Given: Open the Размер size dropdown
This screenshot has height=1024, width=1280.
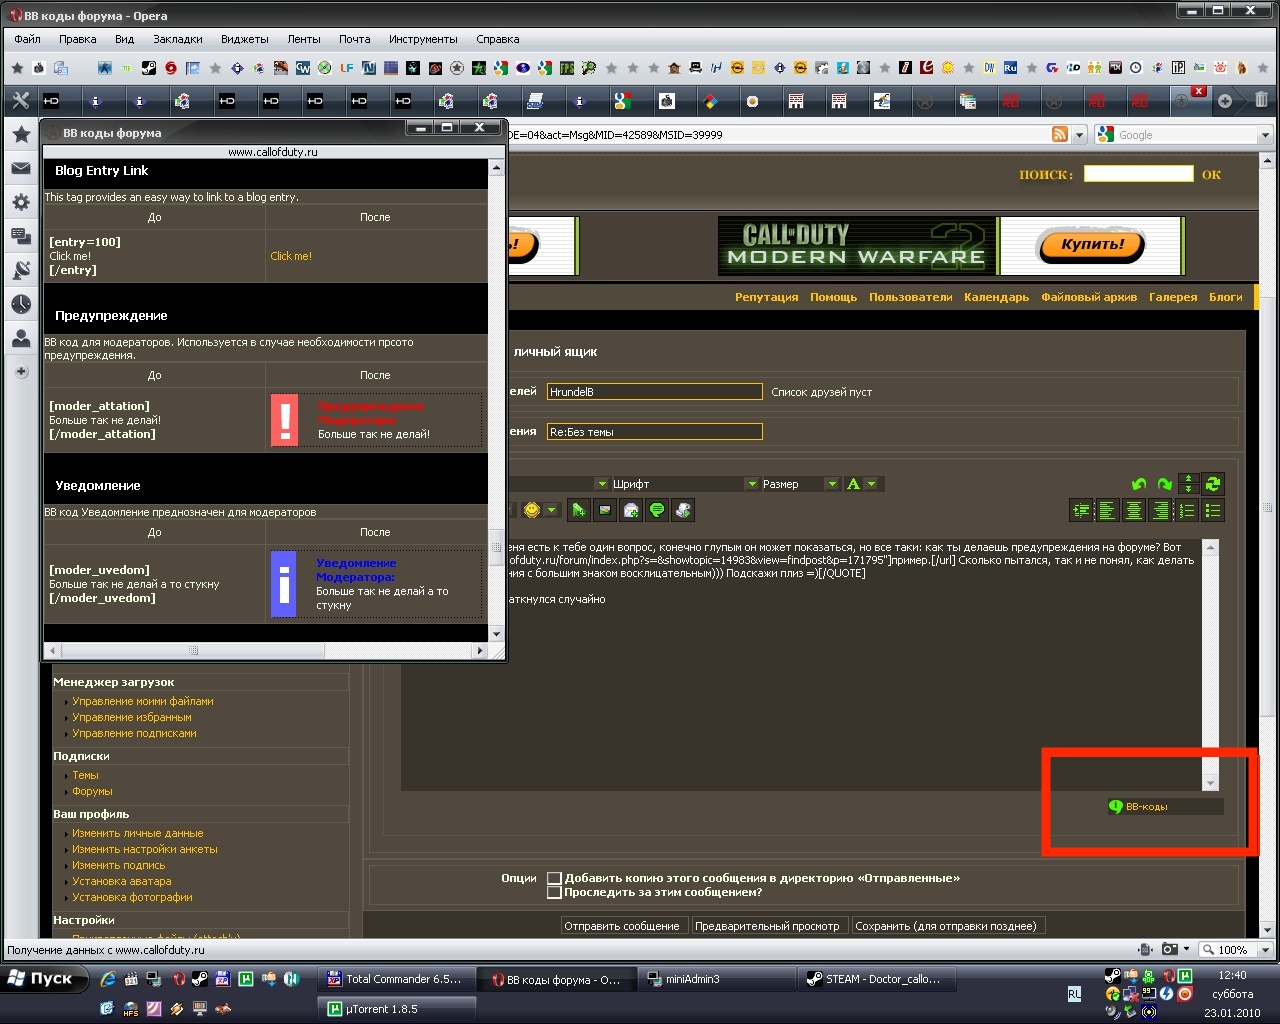Looking at the screenshot, I should click(800, 484).
